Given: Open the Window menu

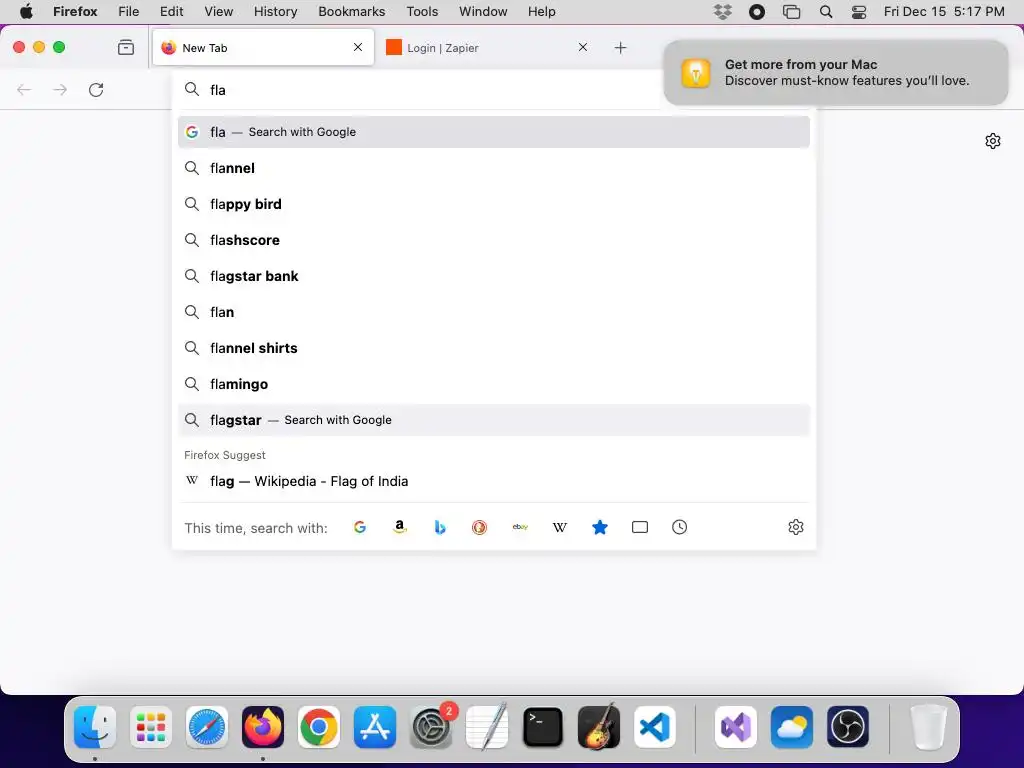Looking at the screenshot, I should pyautogui.click(x=483, y=12).
